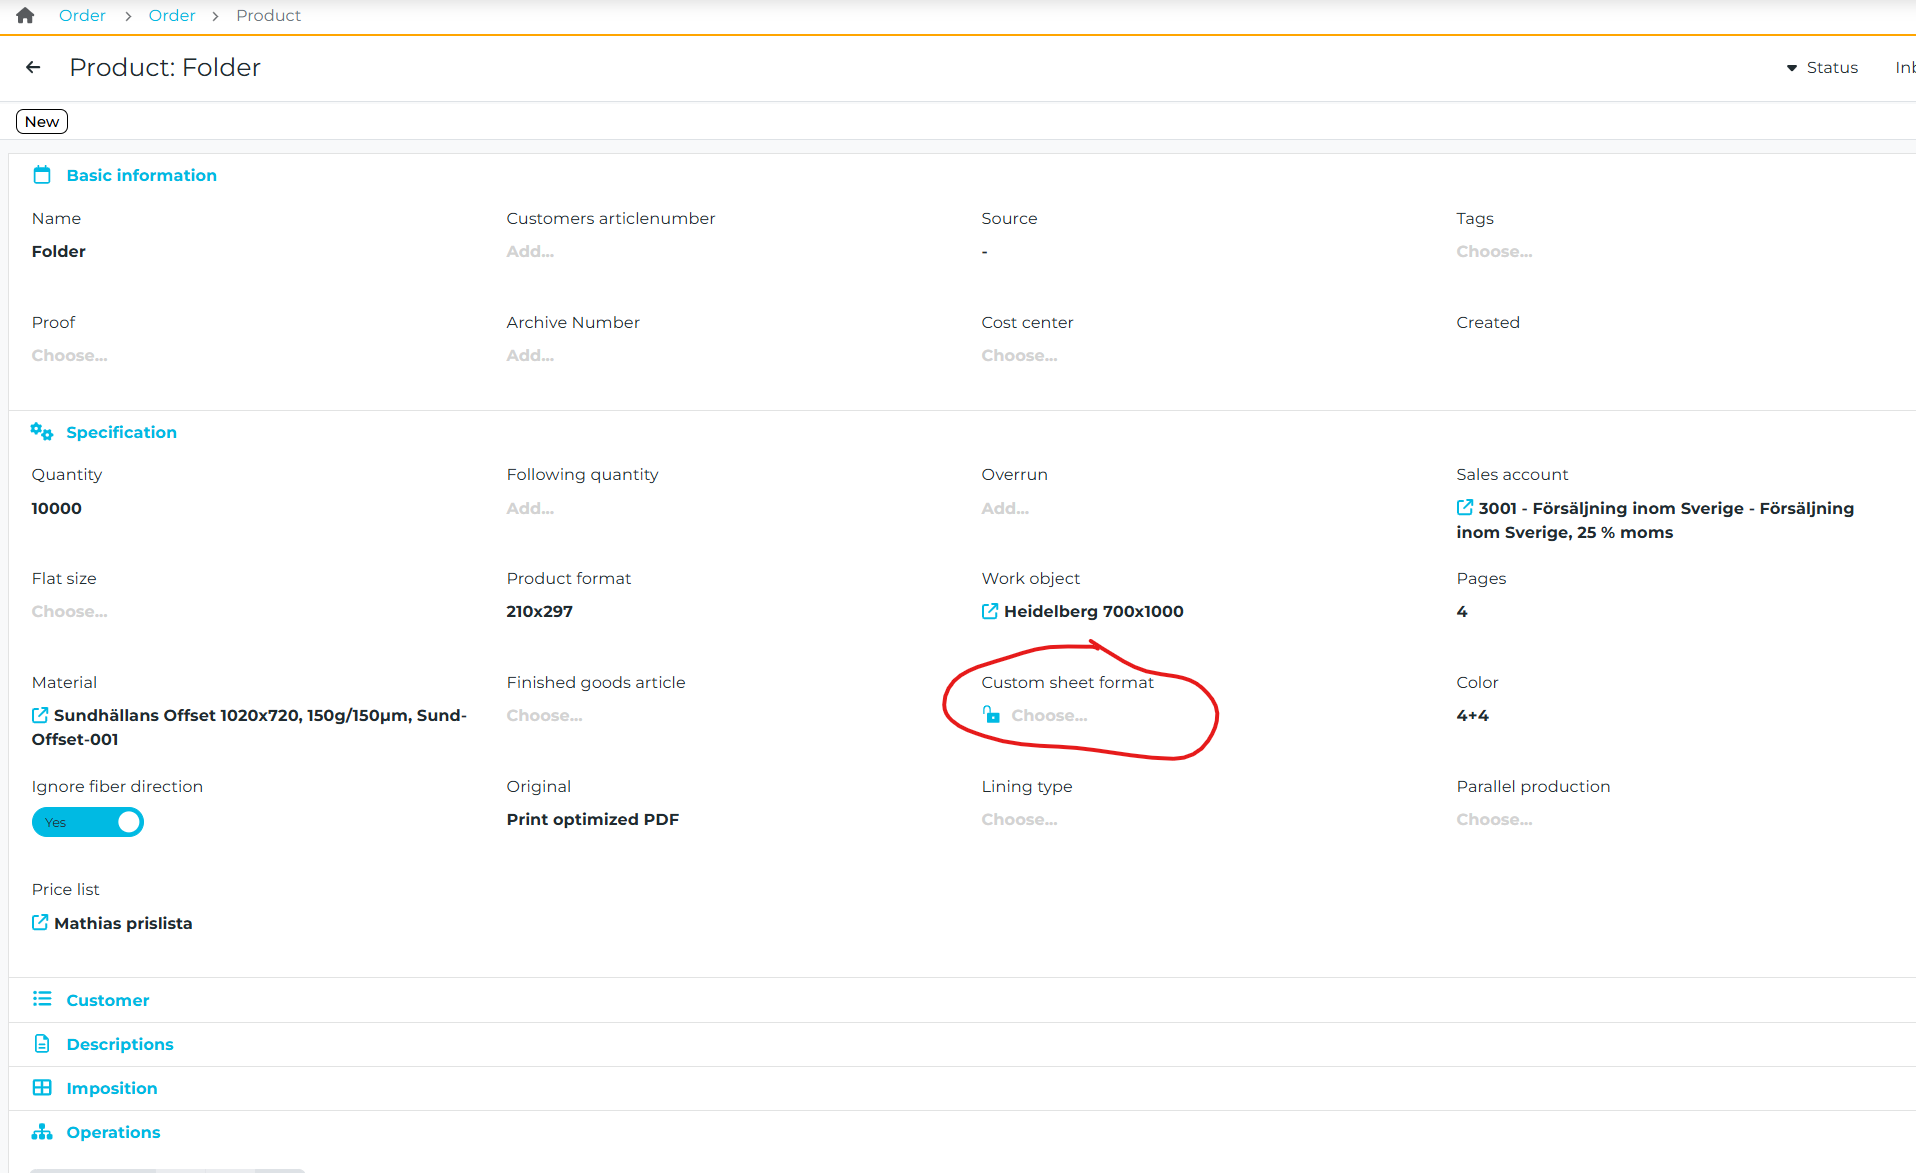Image resolution: width=1916 pixels, height=1173 pixels.
Task: Expand the Operations section
Action: tap(113, 1132)
